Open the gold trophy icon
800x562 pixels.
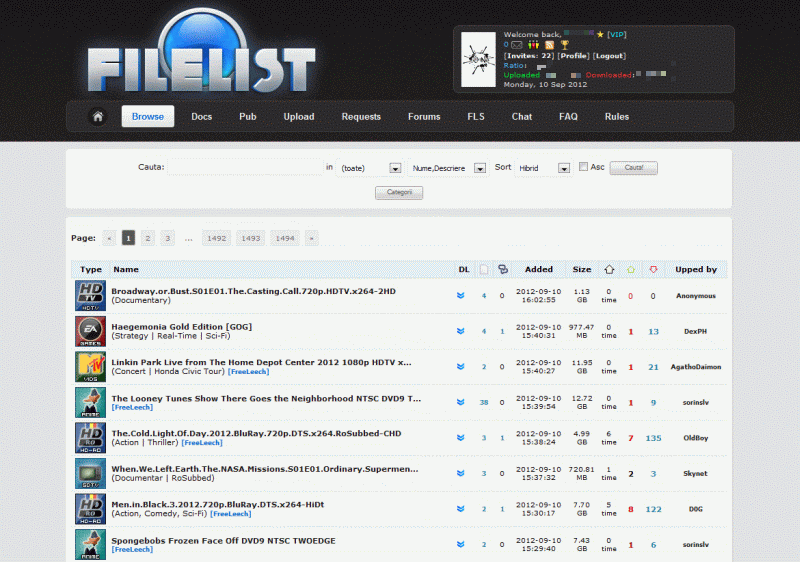click(565, 45)
